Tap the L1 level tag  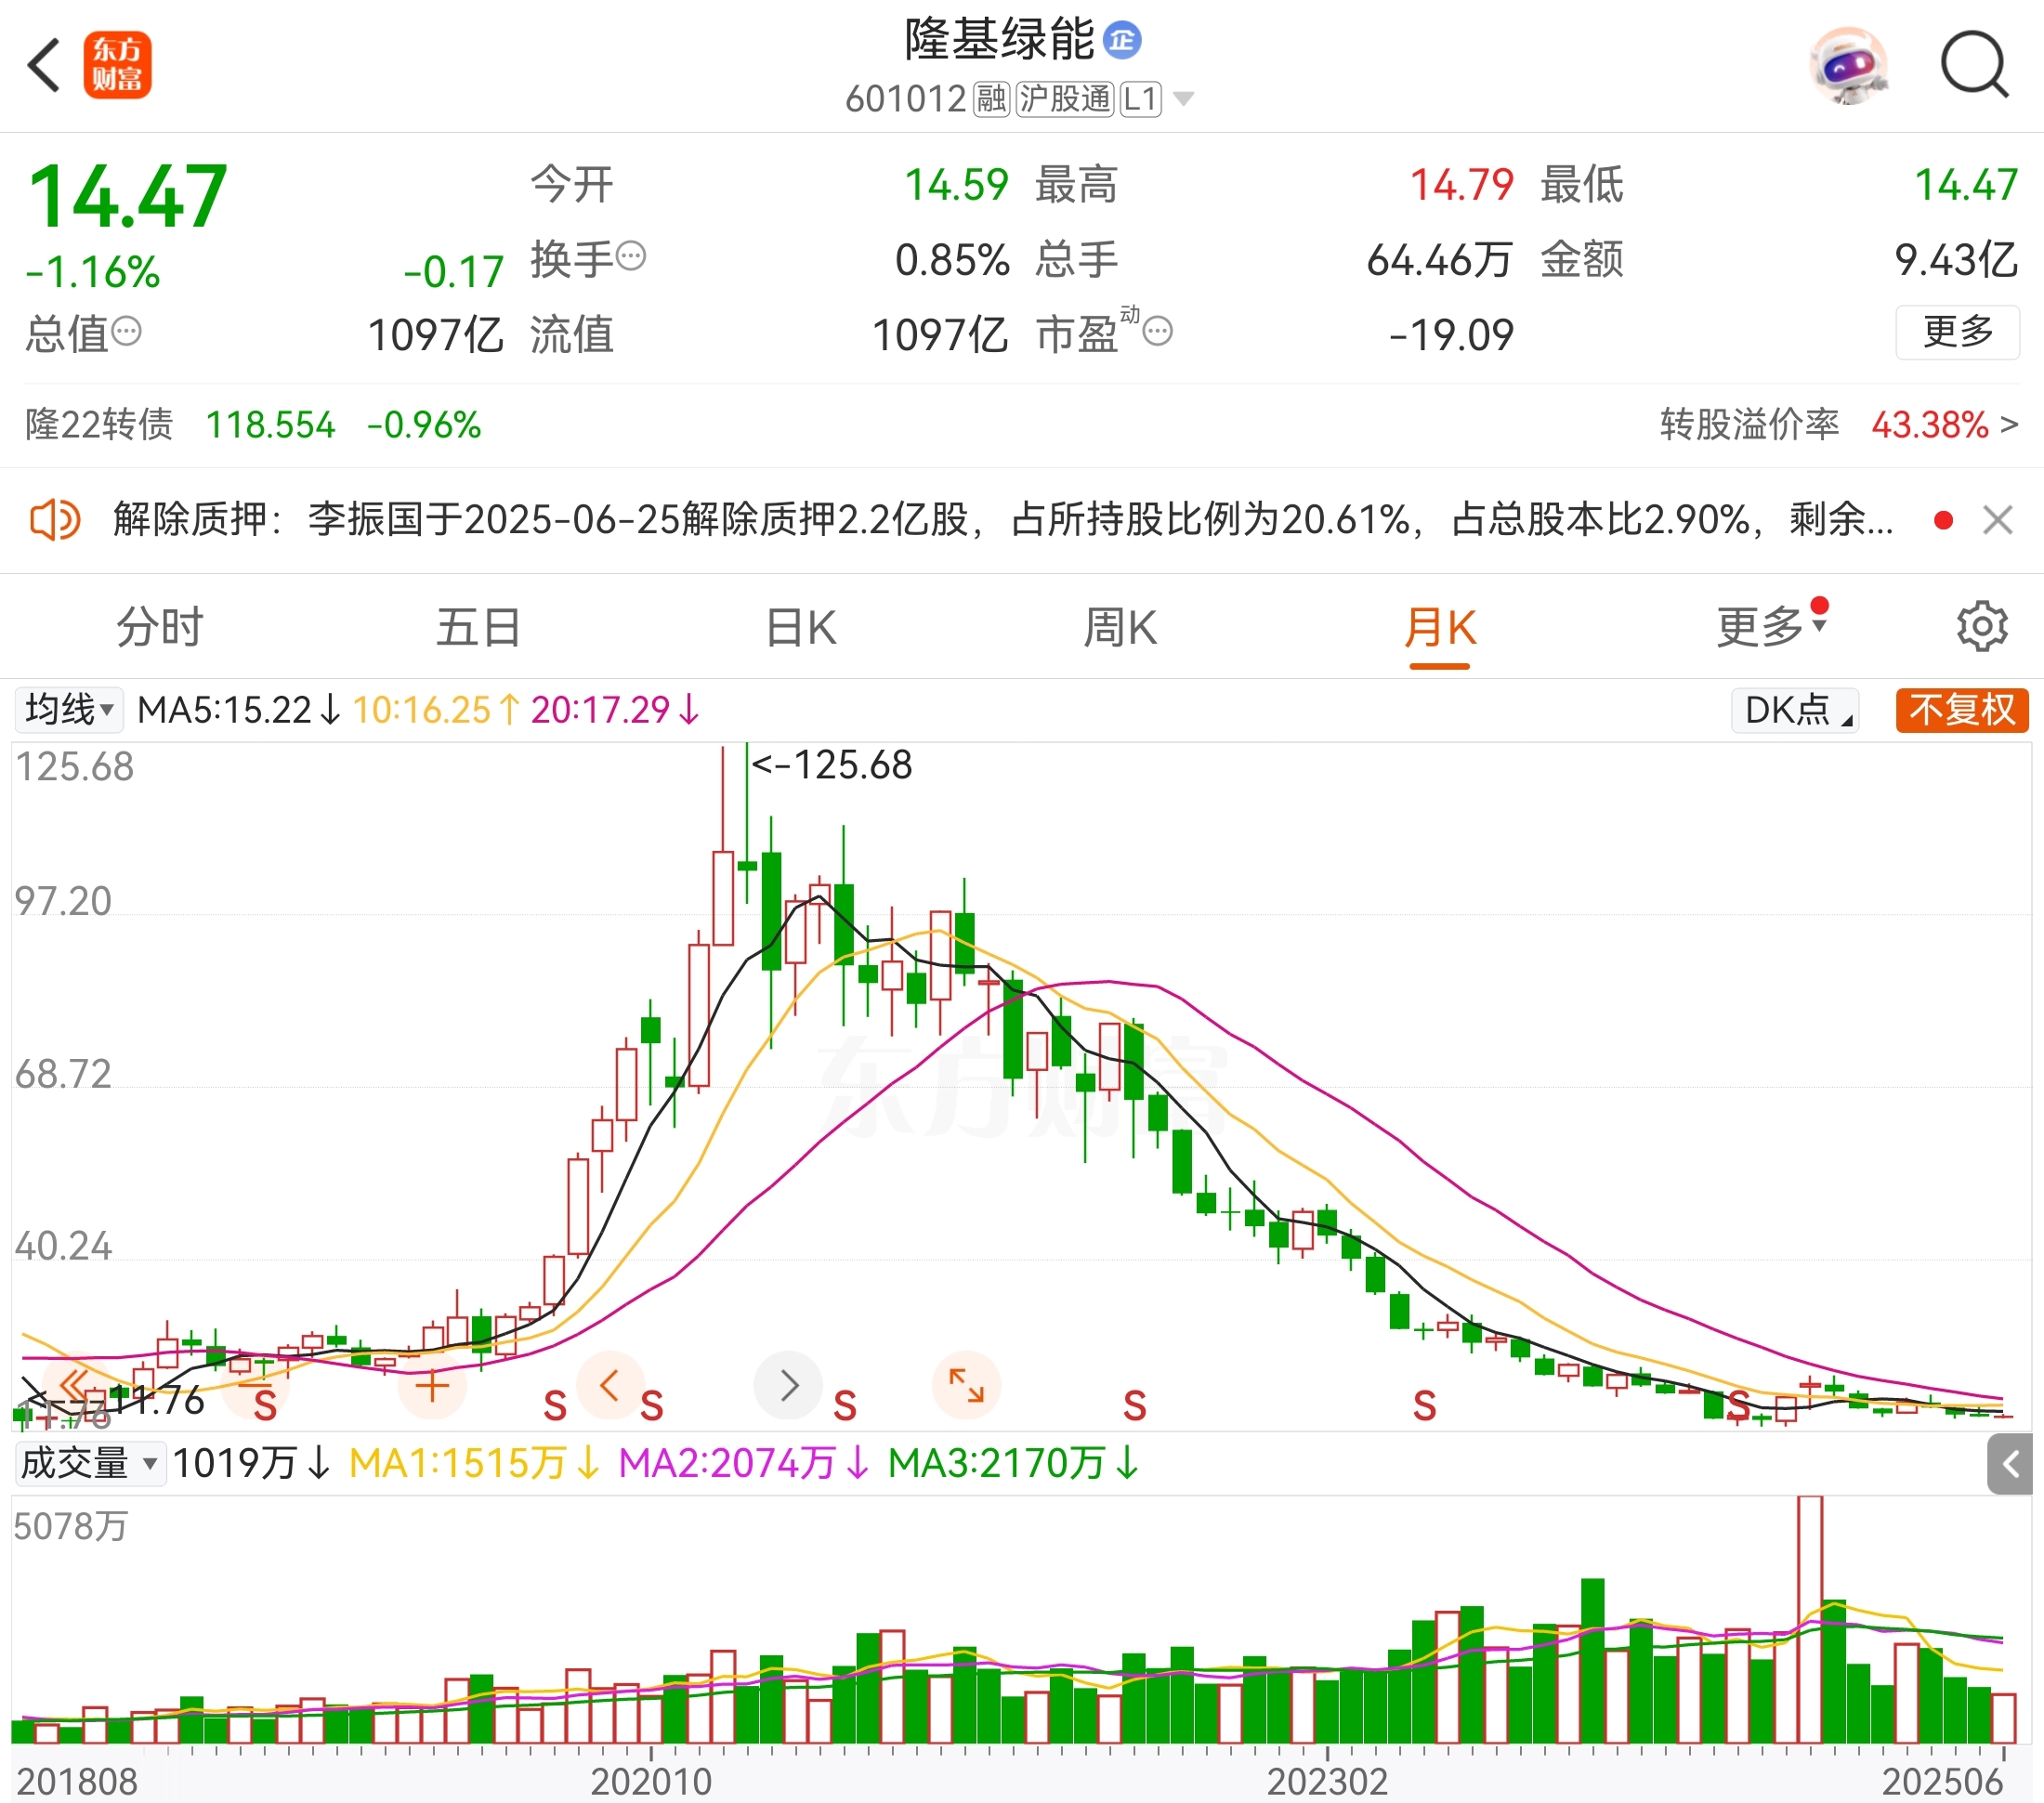coord(1140,99)
